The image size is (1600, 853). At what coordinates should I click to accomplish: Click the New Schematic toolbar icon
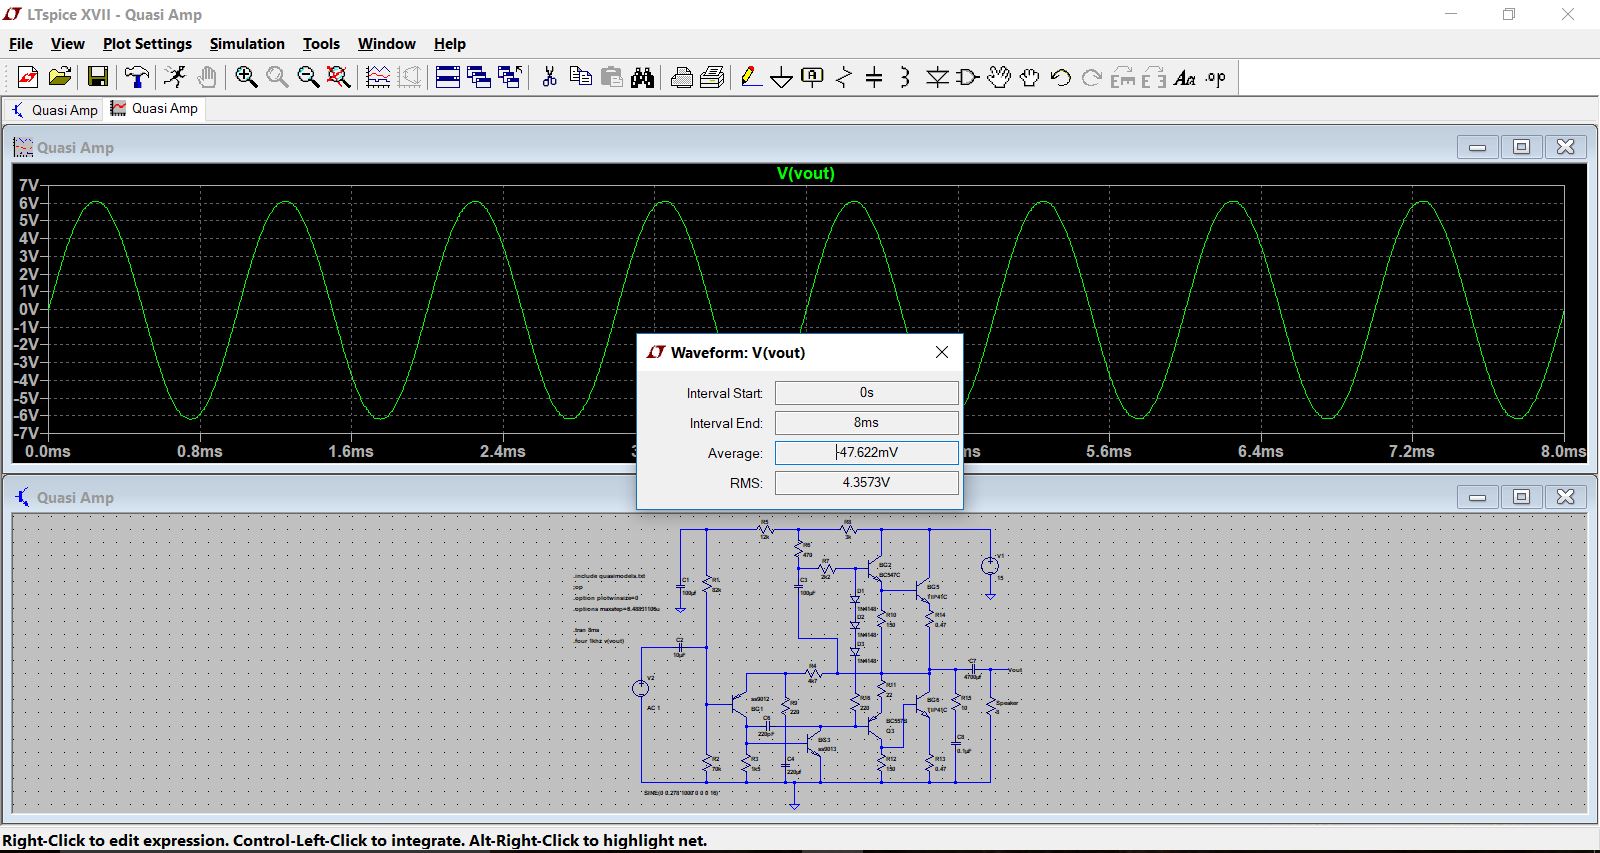[x=28, y=77]
